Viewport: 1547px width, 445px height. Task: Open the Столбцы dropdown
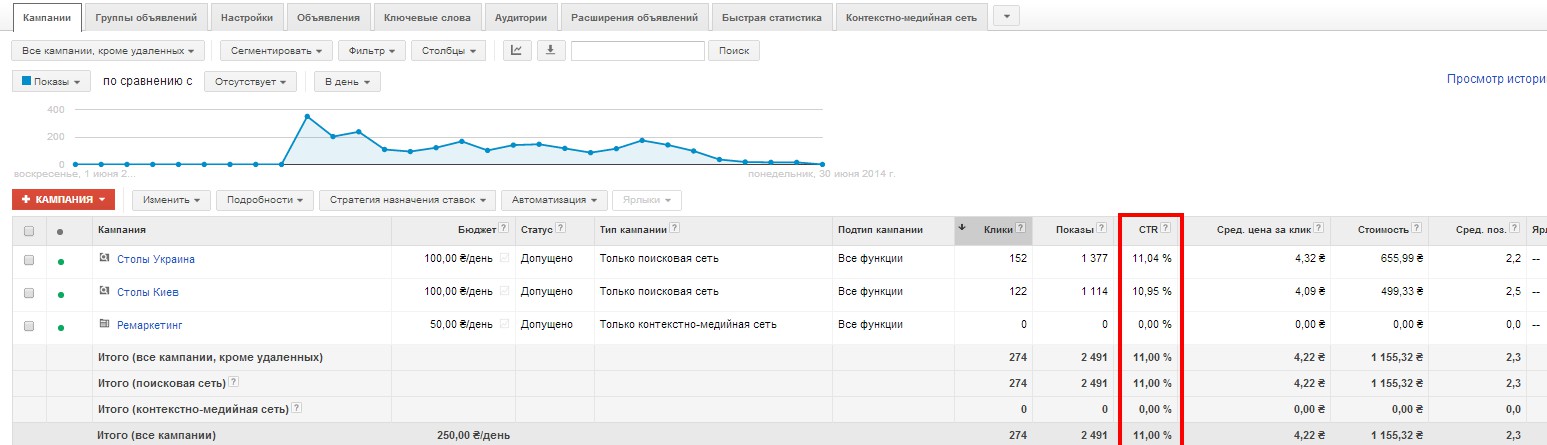click(x=449, y=50)
